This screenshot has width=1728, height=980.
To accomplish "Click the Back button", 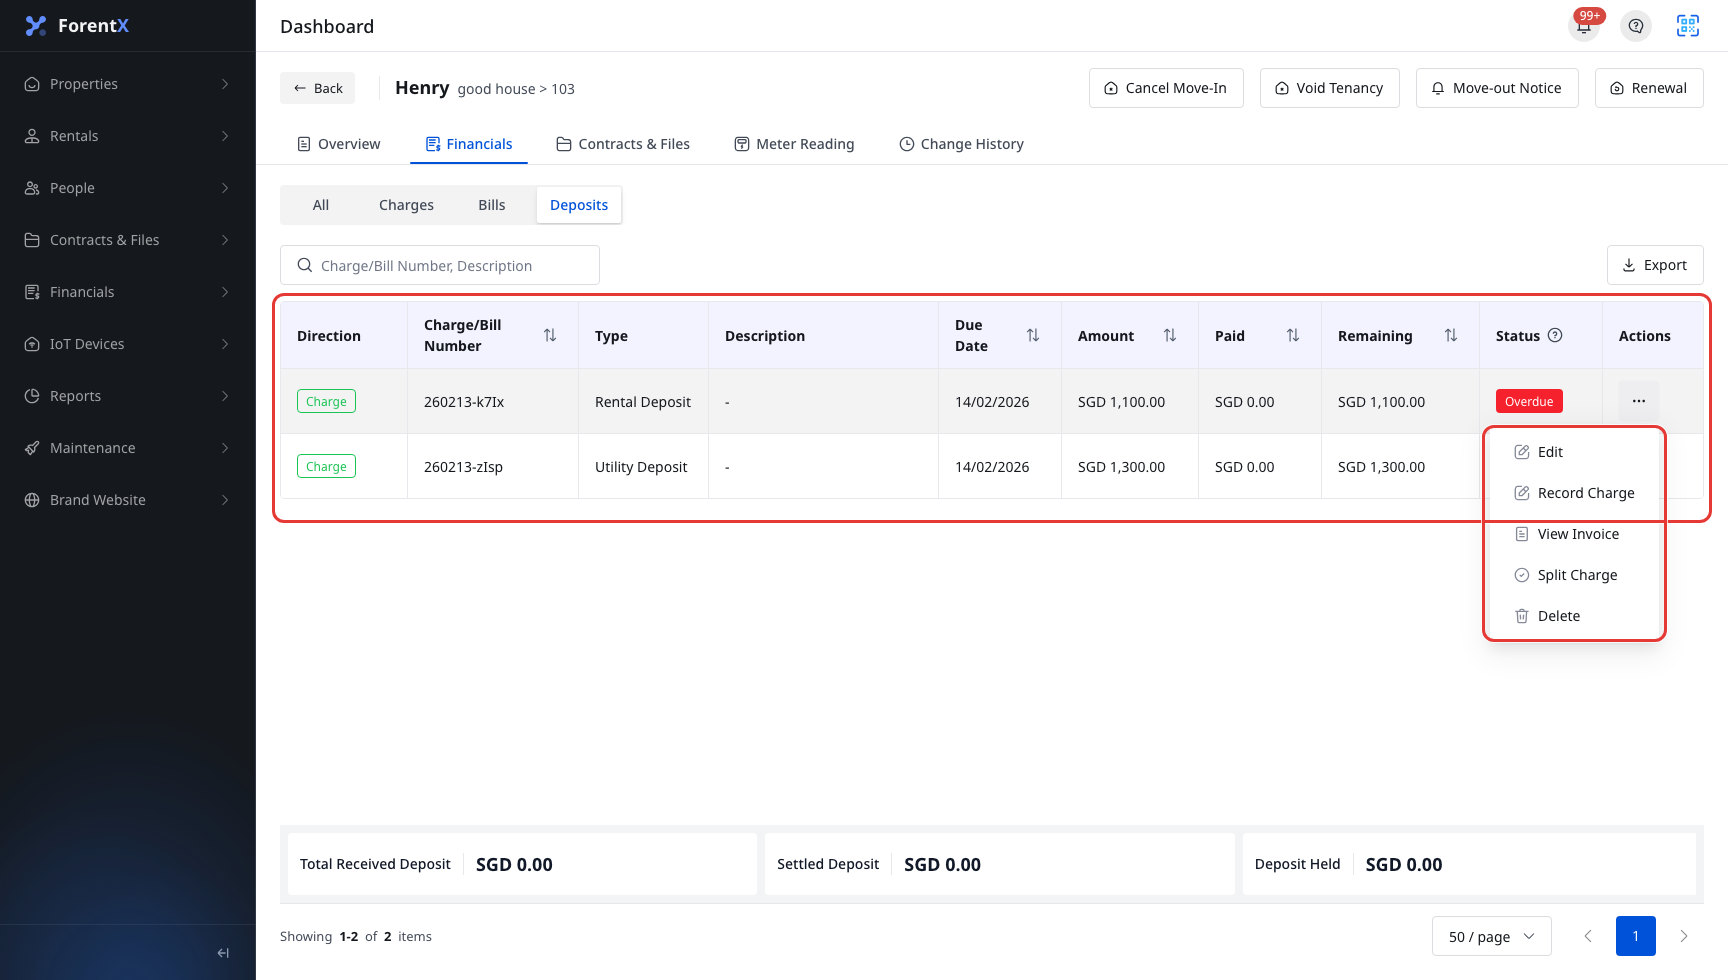I will [317, 88].
